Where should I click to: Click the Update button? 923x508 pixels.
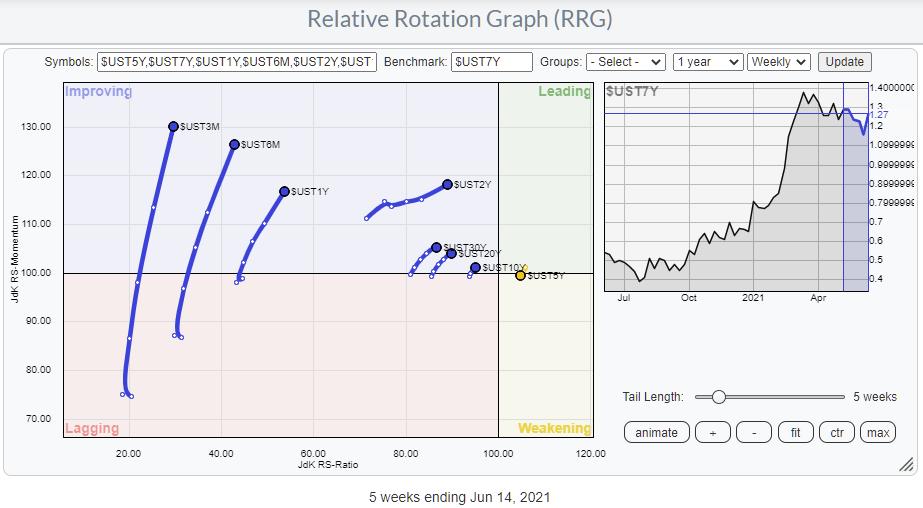844,62
